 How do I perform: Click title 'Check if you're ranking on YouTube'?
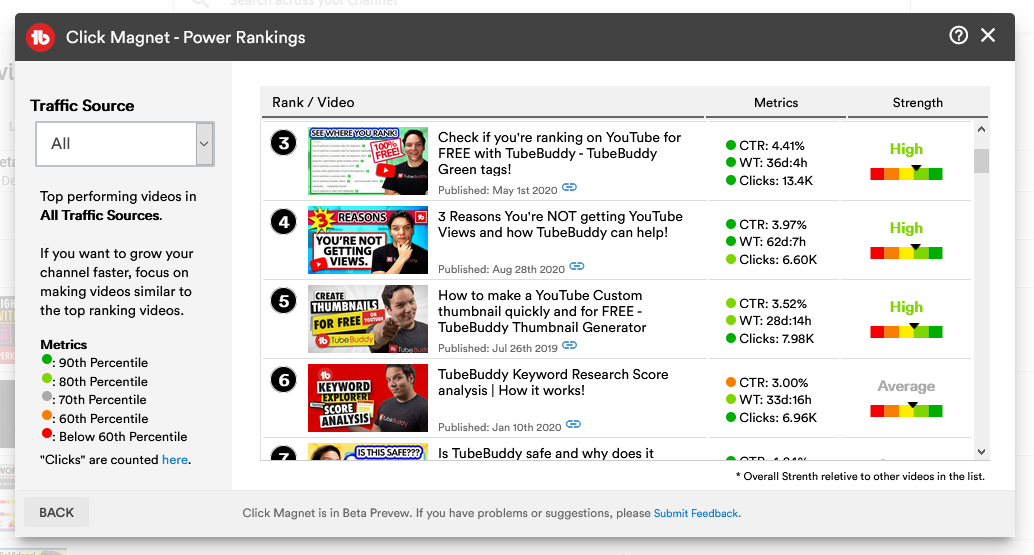(559, 153)
